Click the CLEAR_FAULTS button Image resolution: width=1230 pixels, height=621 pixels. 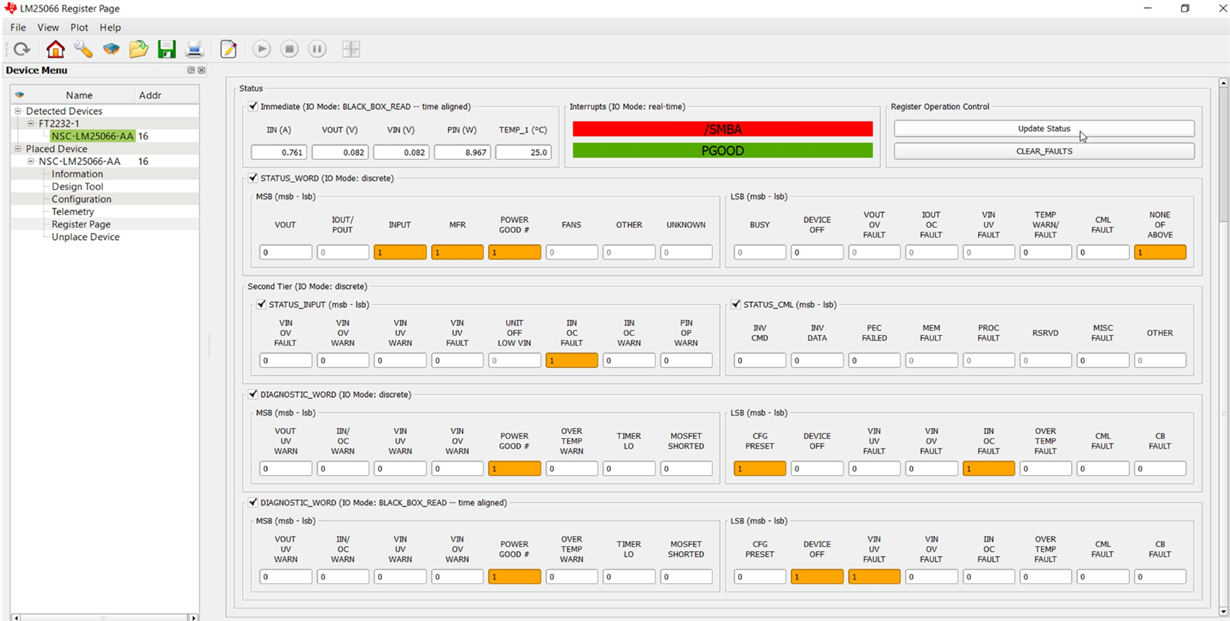[x=1044, y=151]
